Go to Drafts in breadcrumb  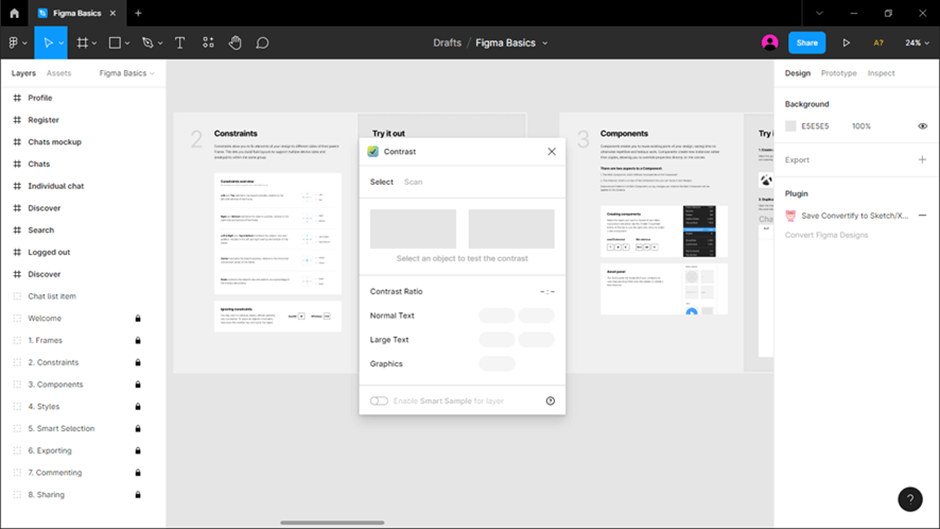pos(447,43)
